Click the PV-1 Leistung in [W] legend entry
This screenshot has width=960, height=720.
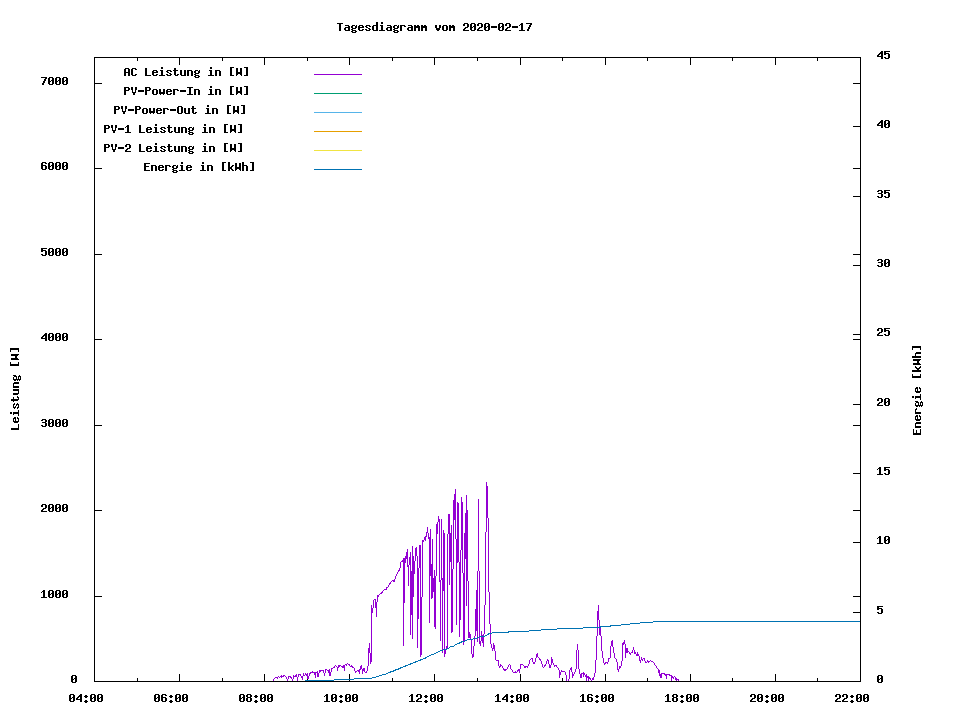tap(173, 129)
